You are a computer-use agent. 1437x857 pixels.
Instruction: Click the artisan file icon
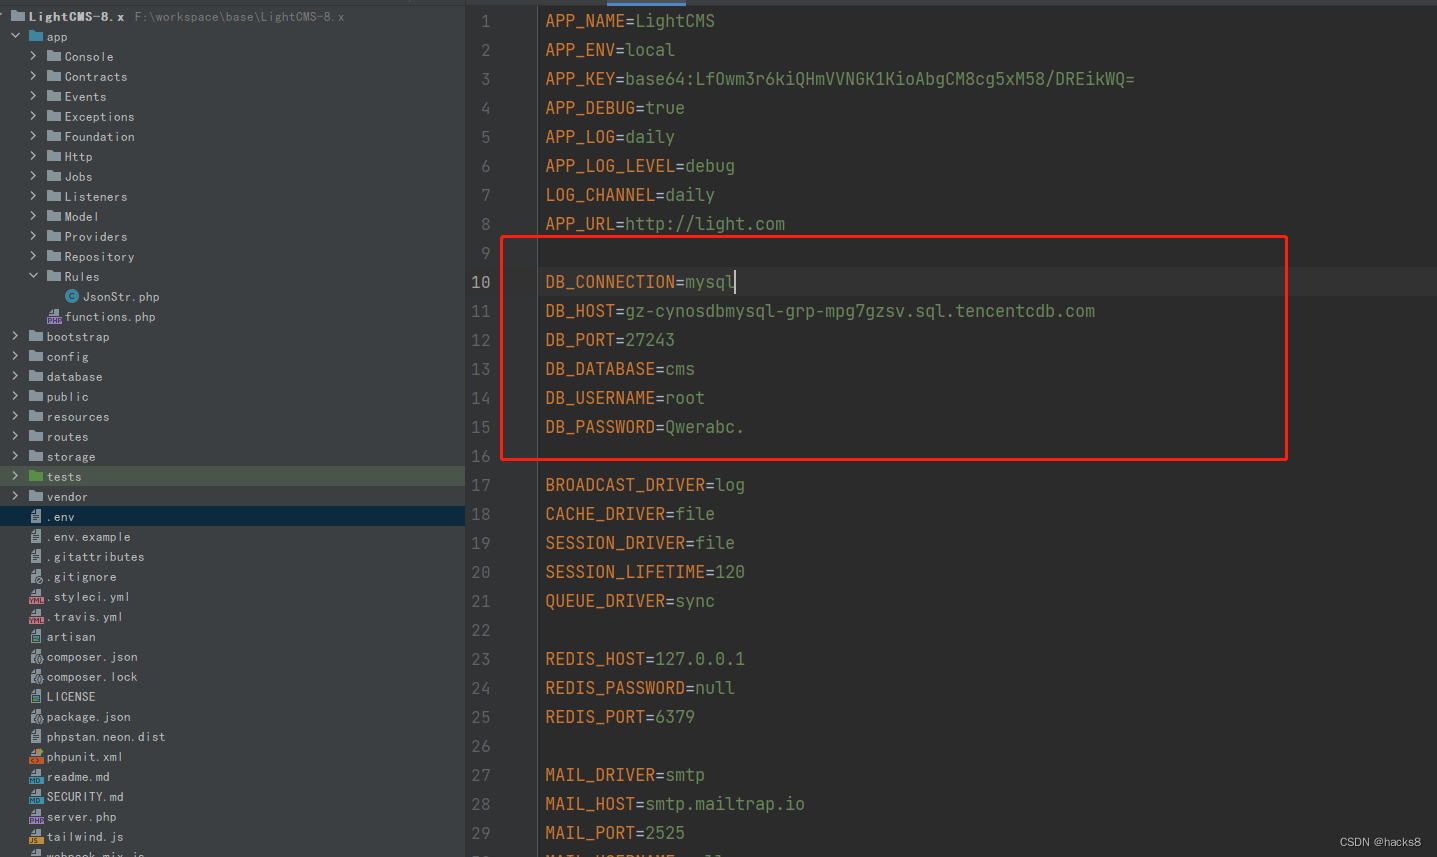[x=36, y=636]
